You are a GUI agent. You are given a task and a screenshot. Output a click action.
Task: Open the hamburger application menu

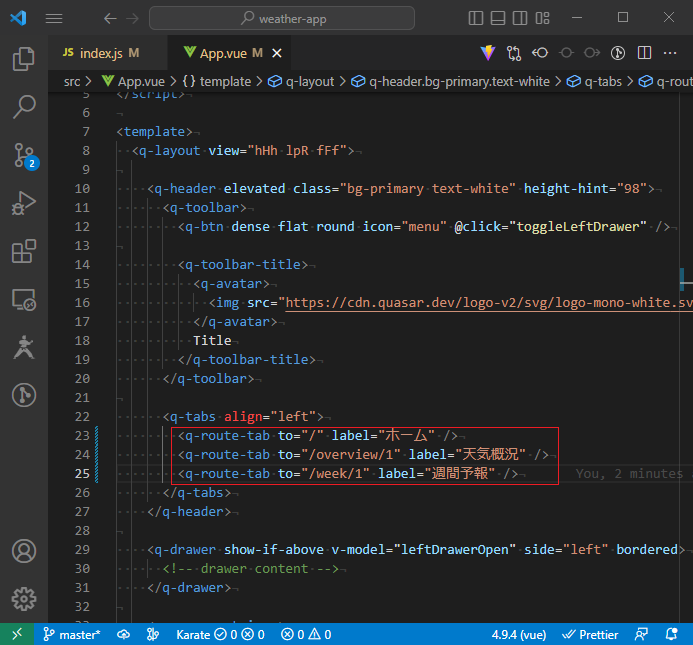coord(54,18)
